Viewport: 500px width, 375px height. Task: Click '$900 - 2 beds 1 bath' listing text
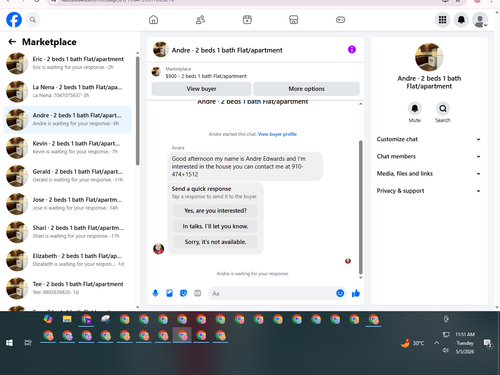coord(206,76)
